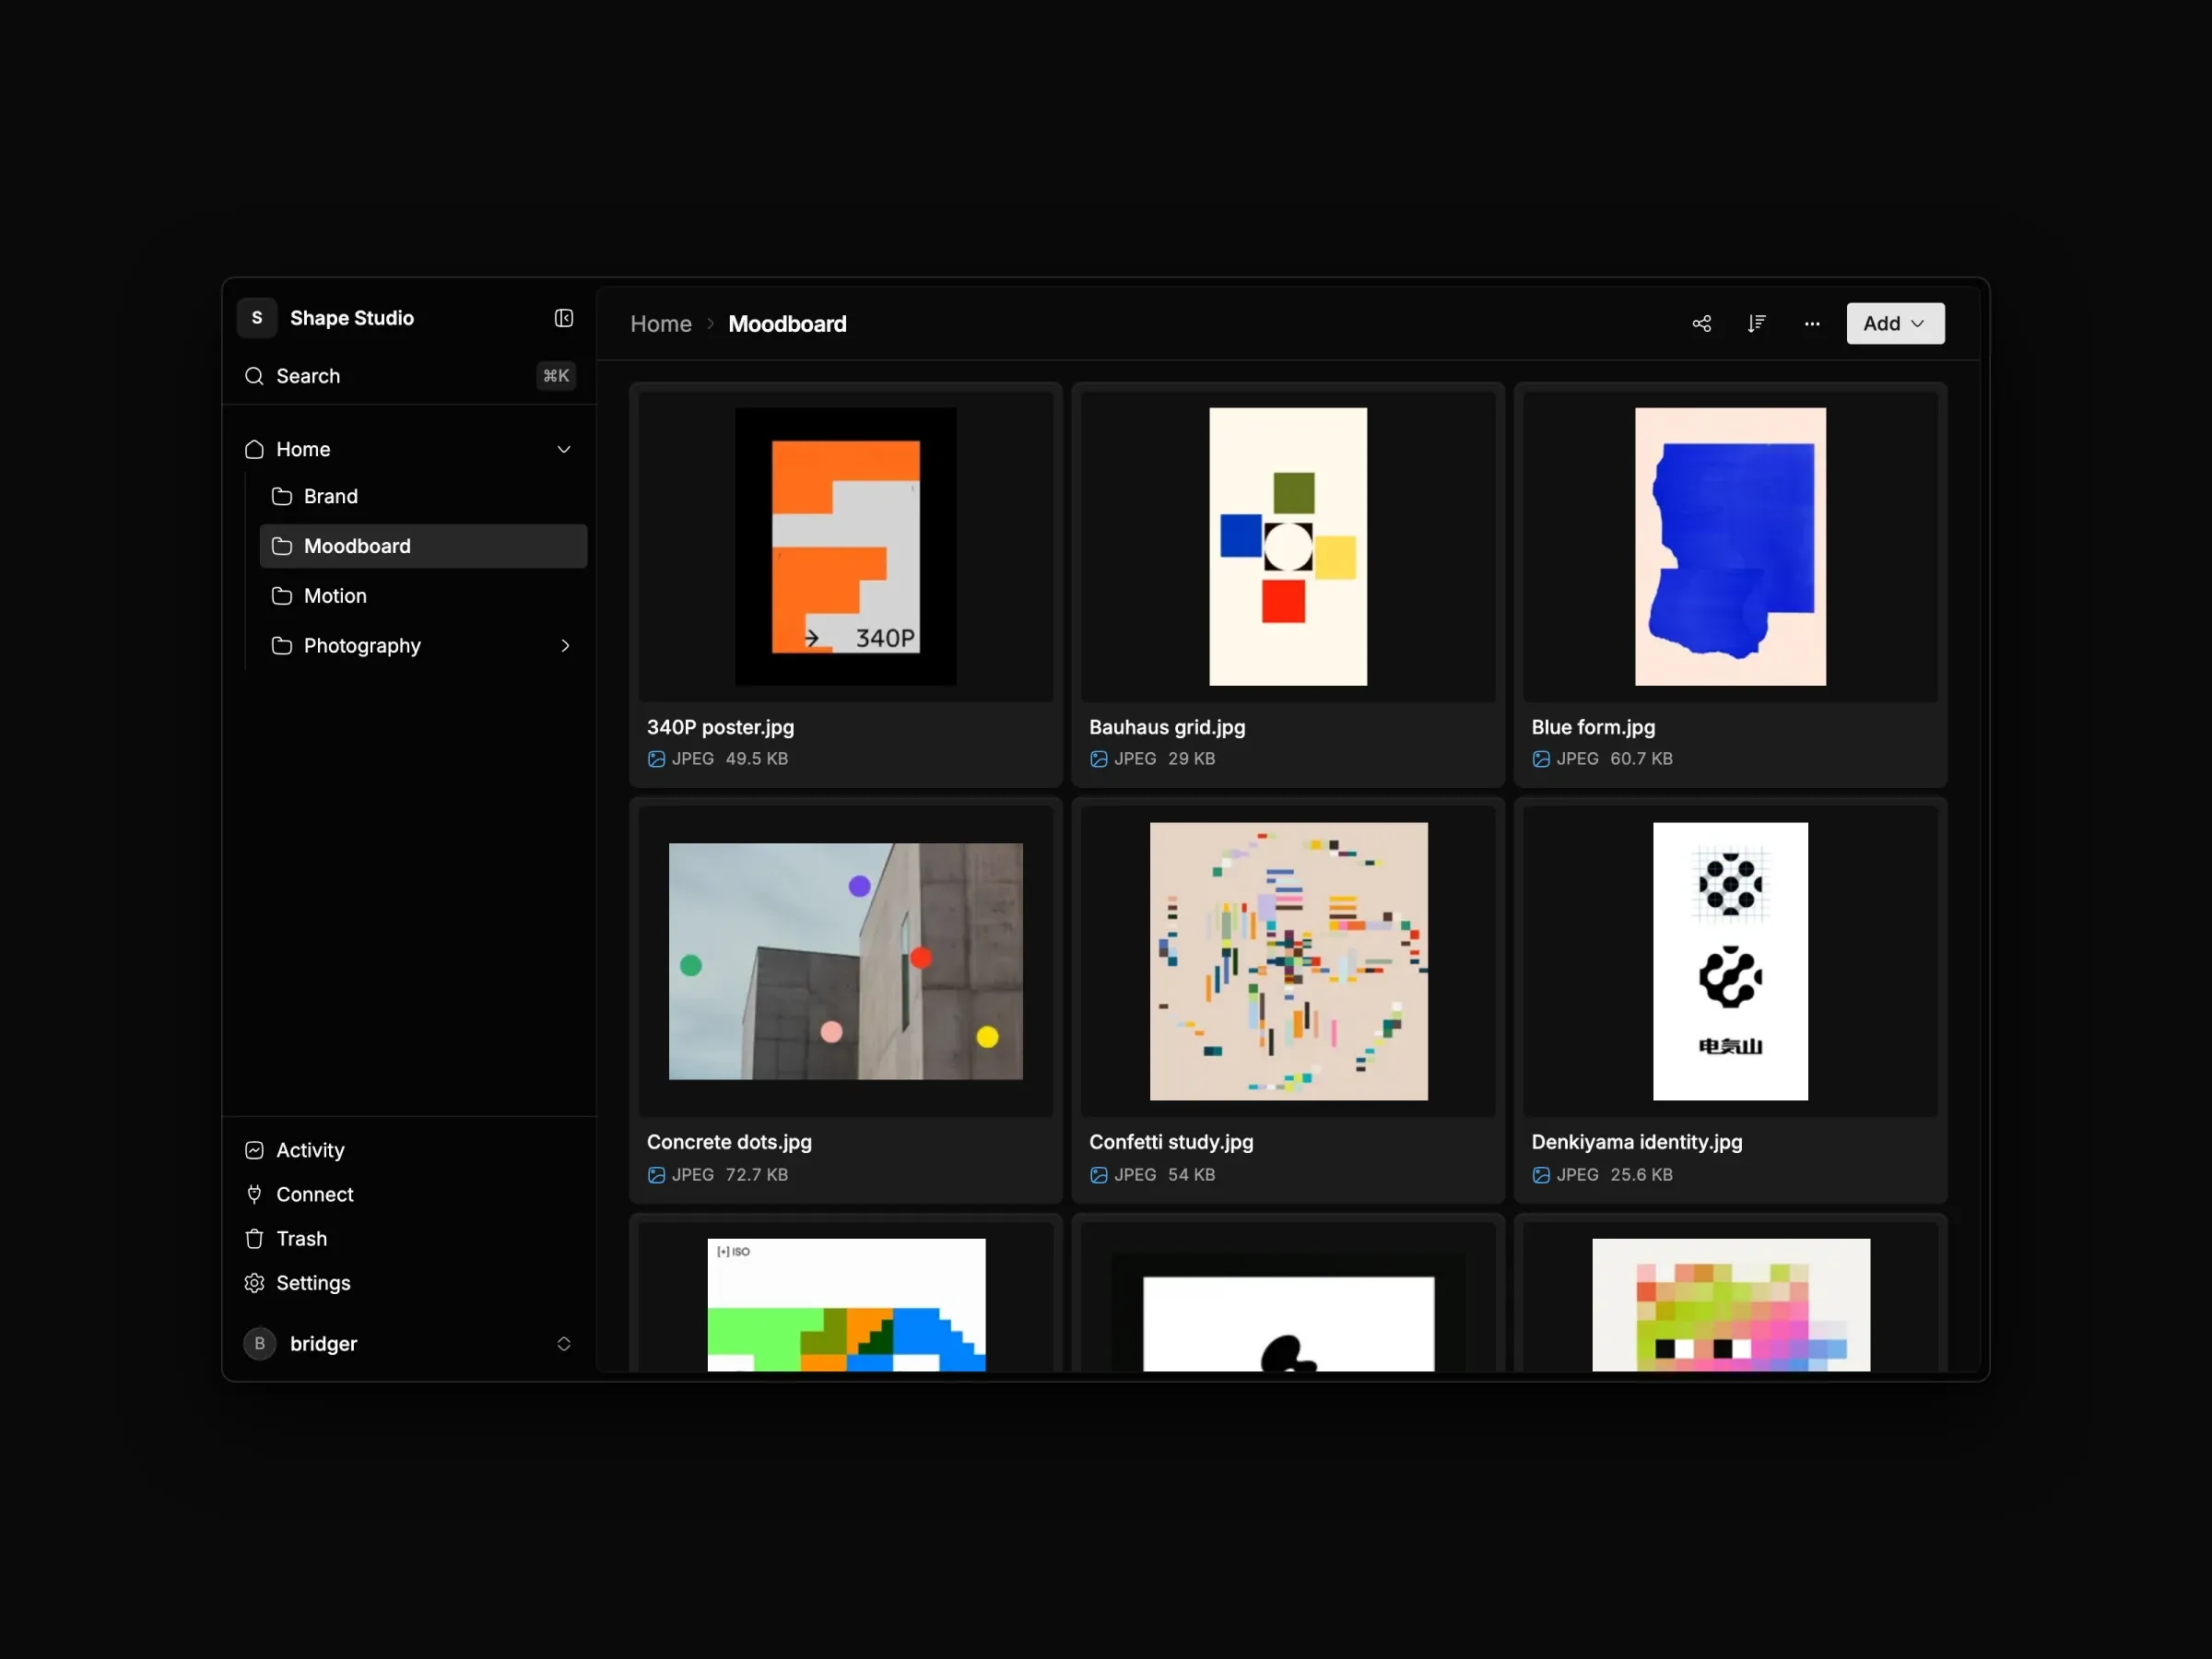Viewport: 2212px width, 1659px height.
Task: Expand the Photography folder chevron
Action: 565,646
